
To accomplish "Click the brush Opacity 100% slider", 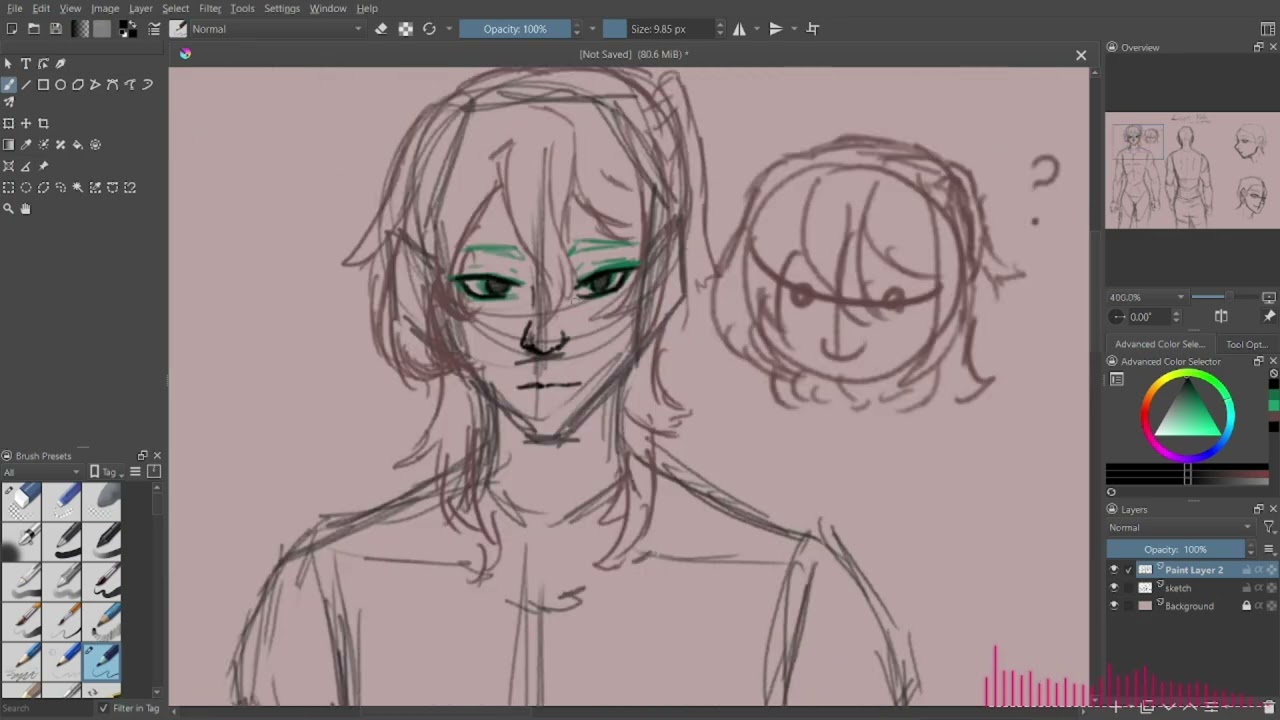I will (x=515, y=29).
